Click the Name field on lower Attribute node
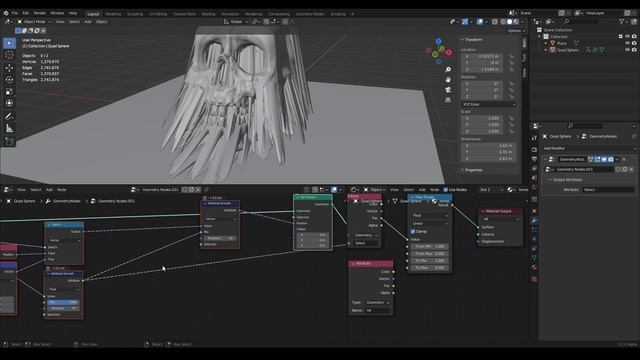The width and height of the screenshot is (640, 360). (x=378, y=311)
